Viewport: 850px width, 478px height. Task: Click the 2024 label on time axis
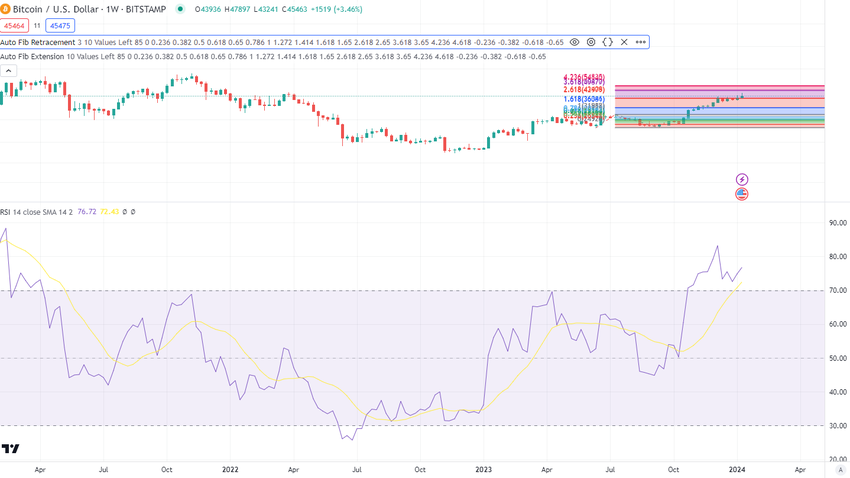[736, 470]
